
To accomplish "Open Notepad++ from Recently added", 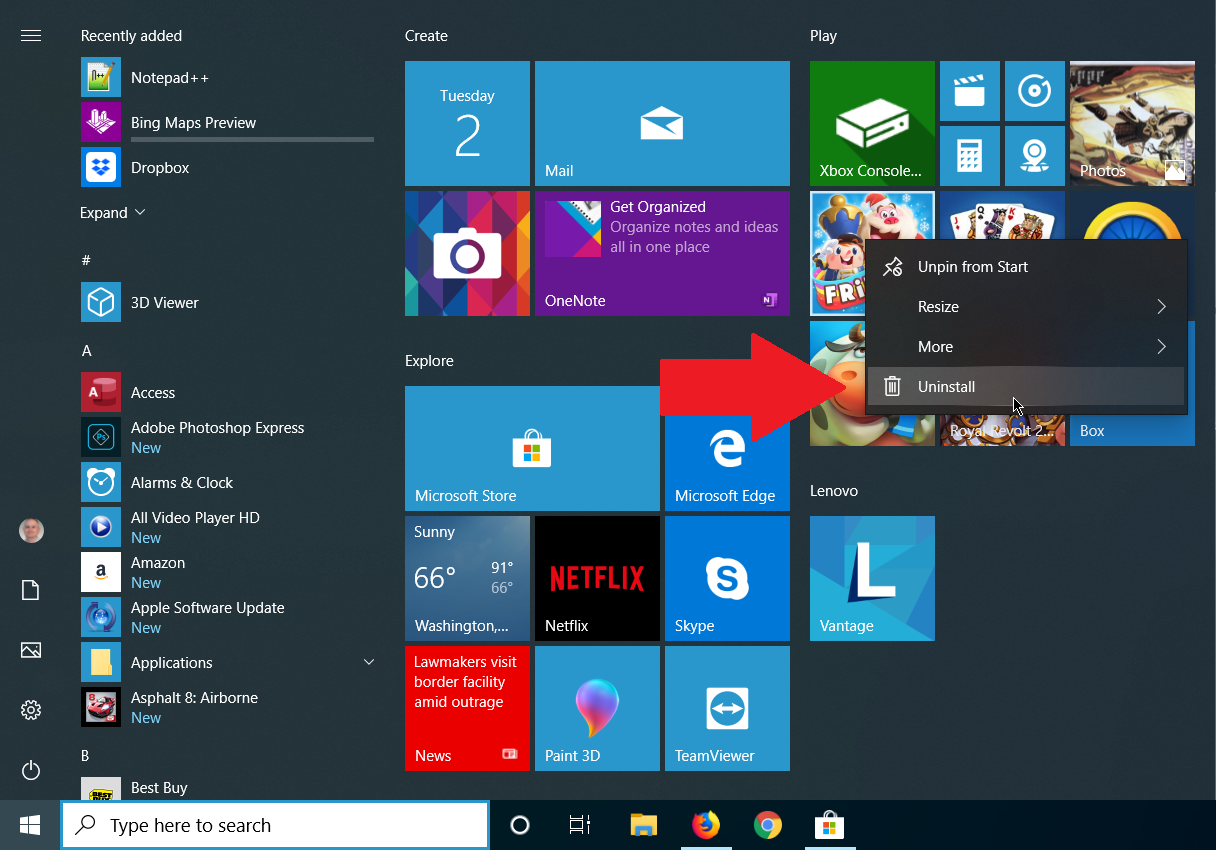I will 228,78.
